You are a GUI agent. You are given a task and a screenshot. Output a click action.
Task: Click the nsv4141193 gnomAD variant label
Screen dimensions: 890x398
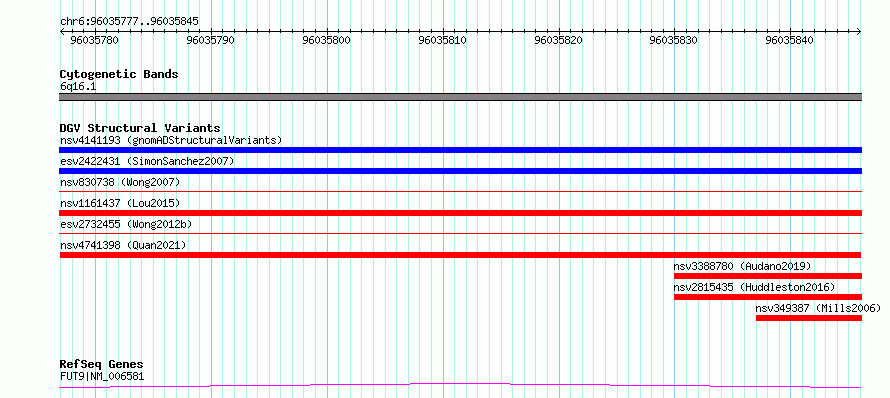171,140
